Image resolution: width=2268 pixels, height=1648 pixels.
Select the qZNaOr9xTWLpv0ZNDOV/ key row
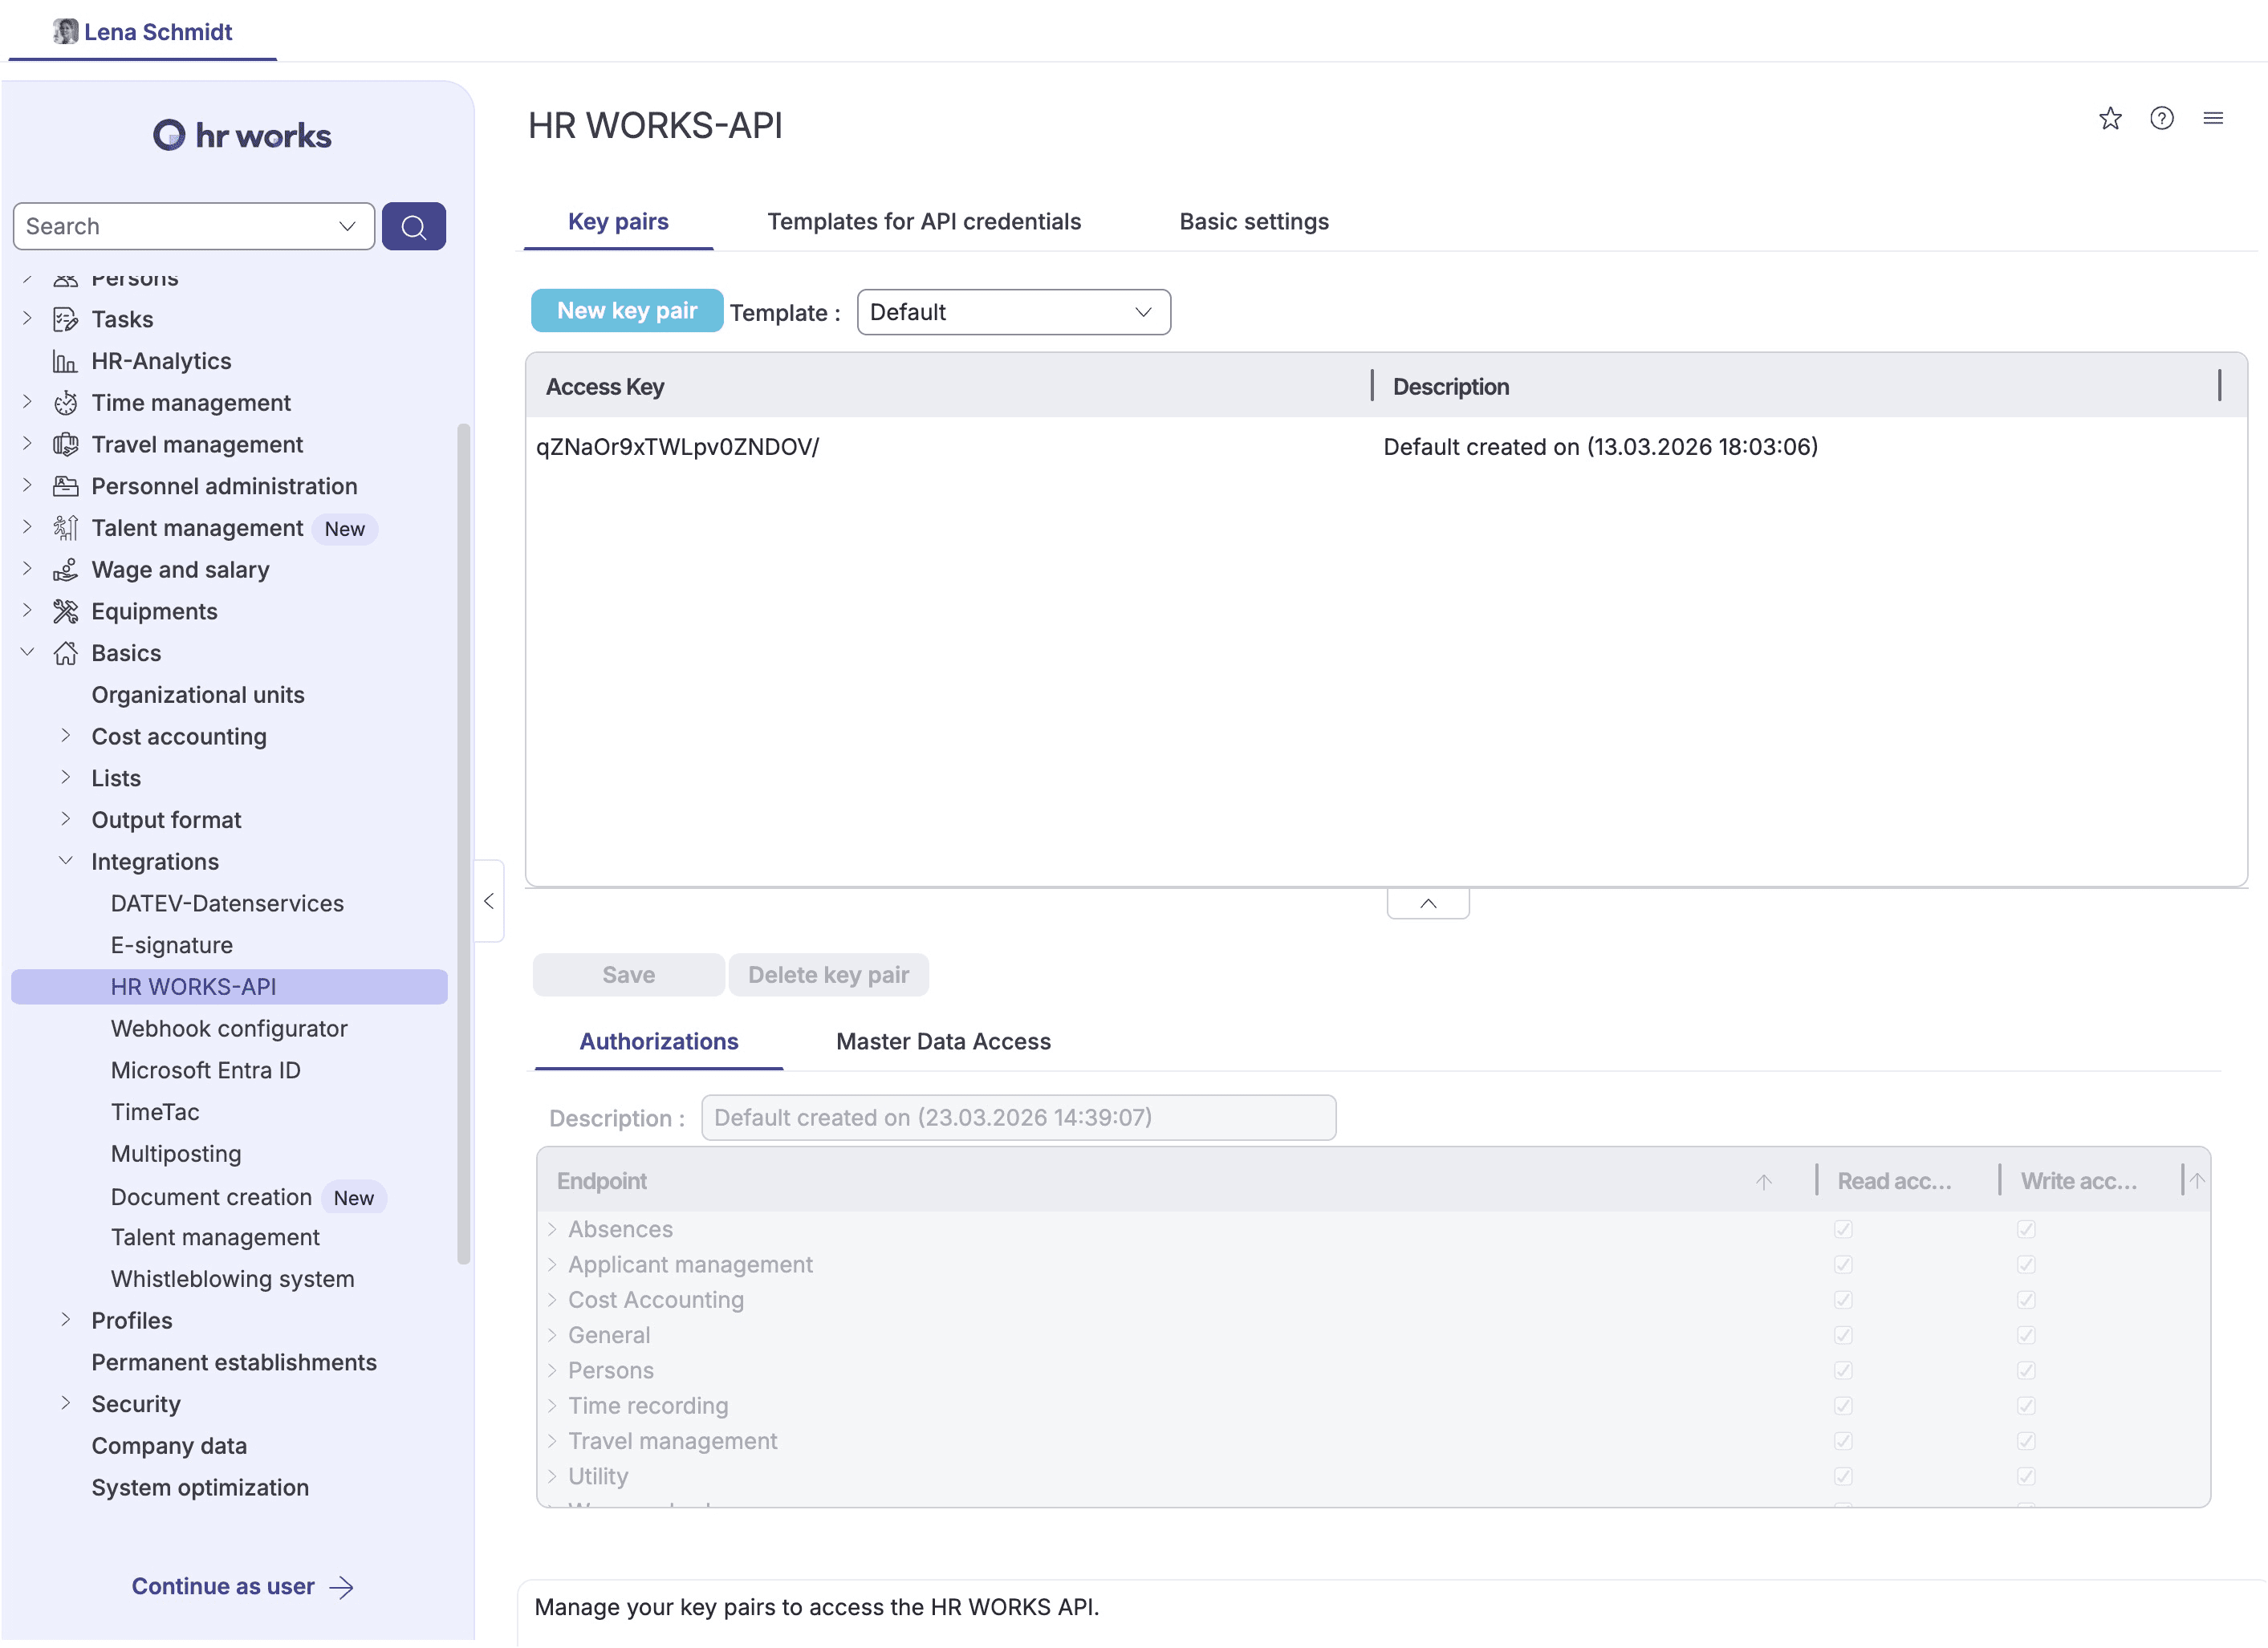(x=677, y=448)
